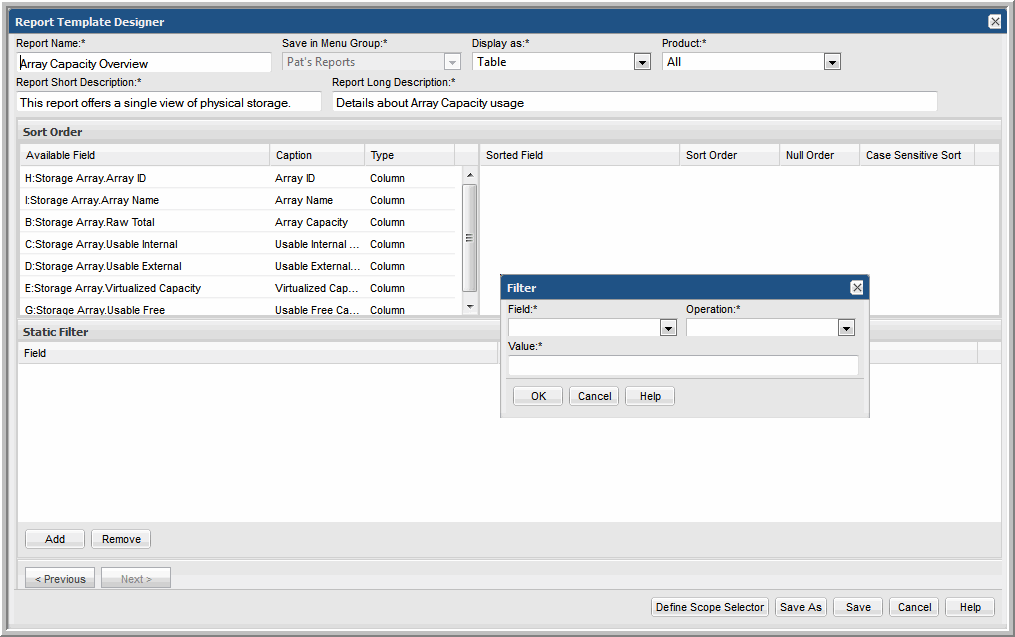
Task: Close the Report Template Designer window
Action: (994, 21)
